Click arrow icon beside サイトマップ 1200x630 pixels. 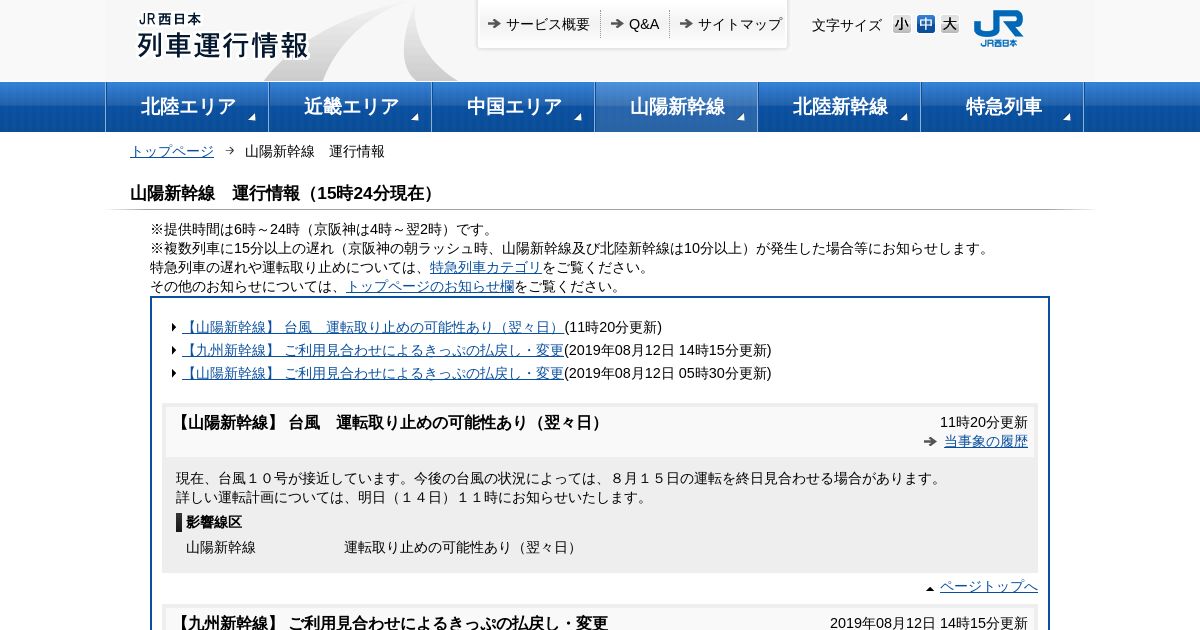coord(686,23)
